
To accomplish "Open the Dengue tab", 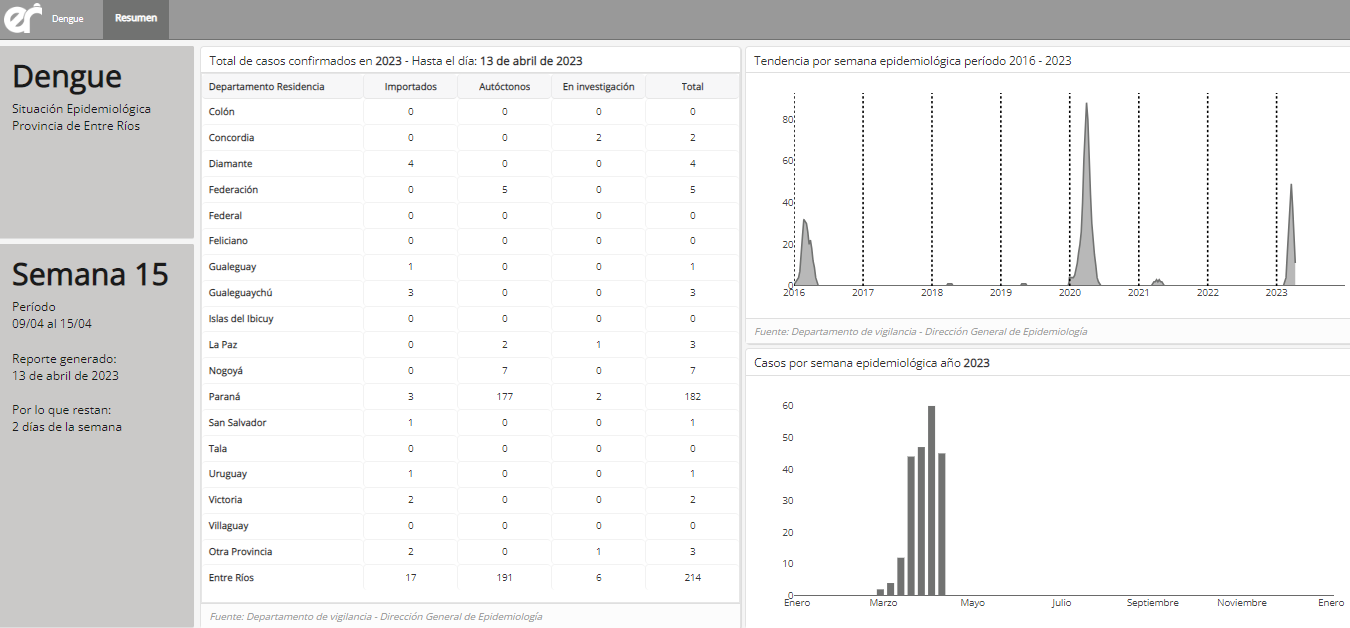I will (68, 18).
